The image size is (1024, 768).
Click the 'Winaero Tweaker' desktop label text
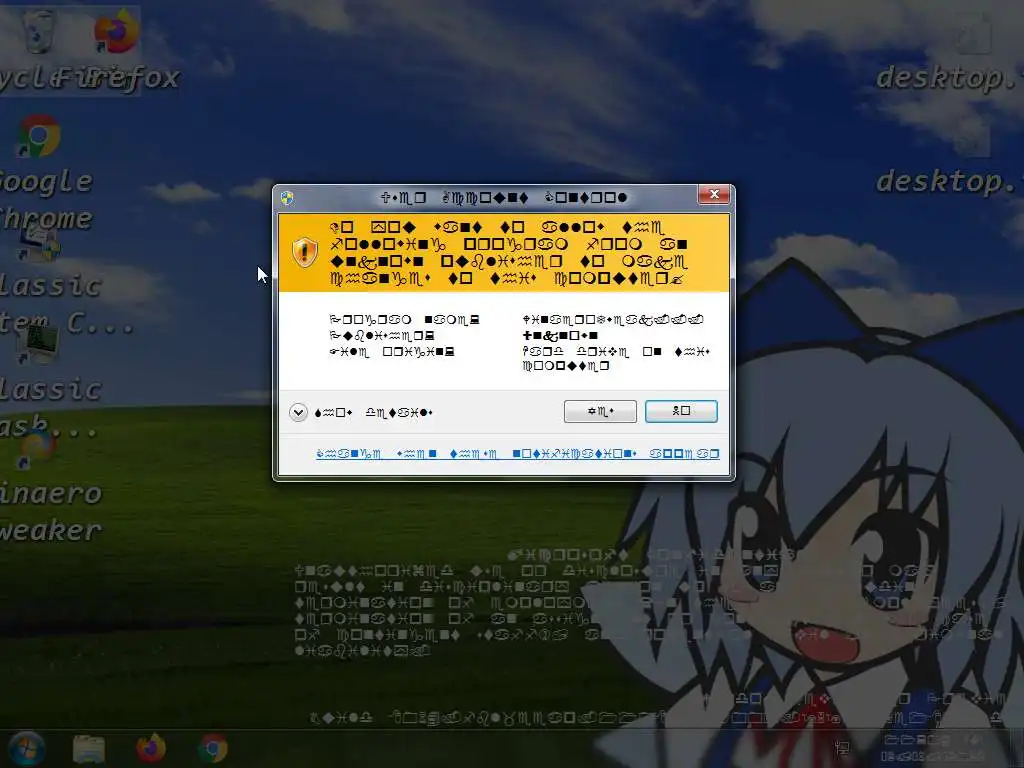(x=51, y=511)
